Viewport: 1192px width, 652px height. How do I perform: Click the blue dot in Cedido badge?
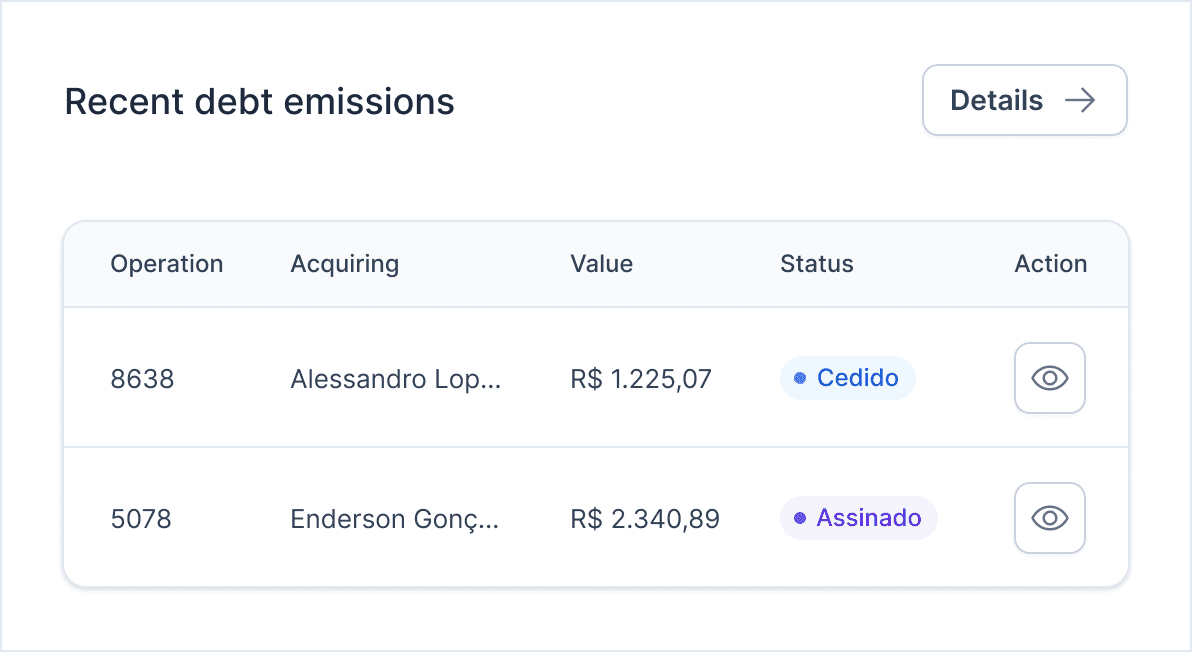click(800, 378)
